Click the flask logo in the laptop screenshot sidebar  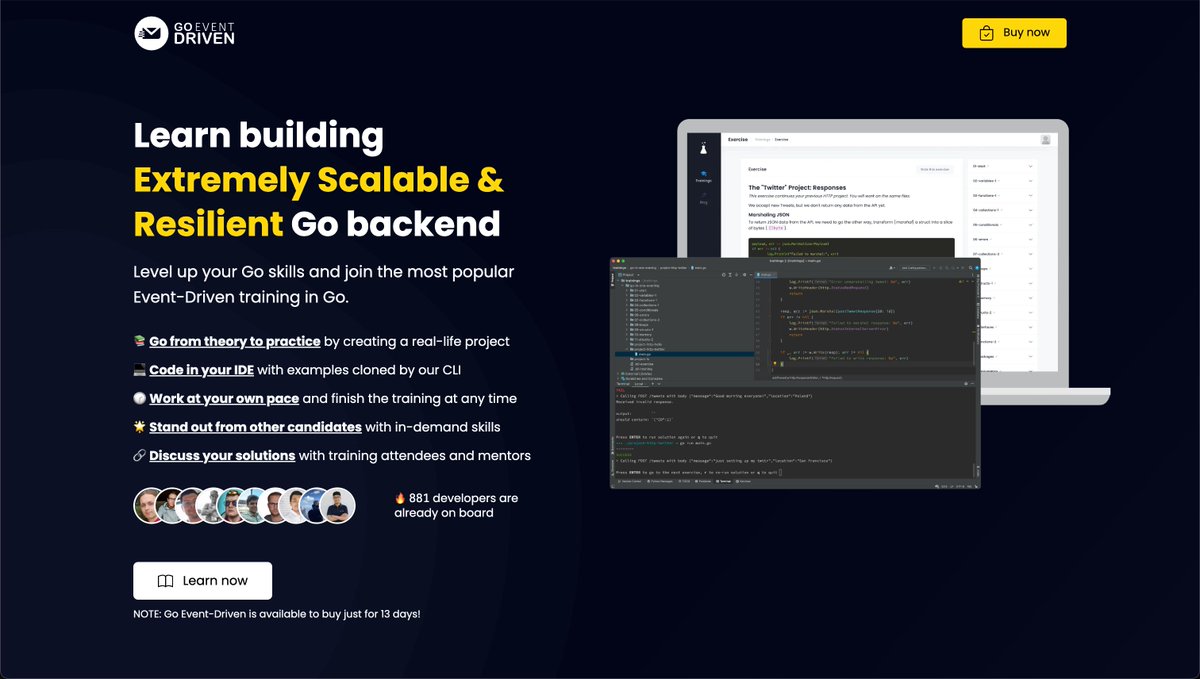click(x=703, y=149)
